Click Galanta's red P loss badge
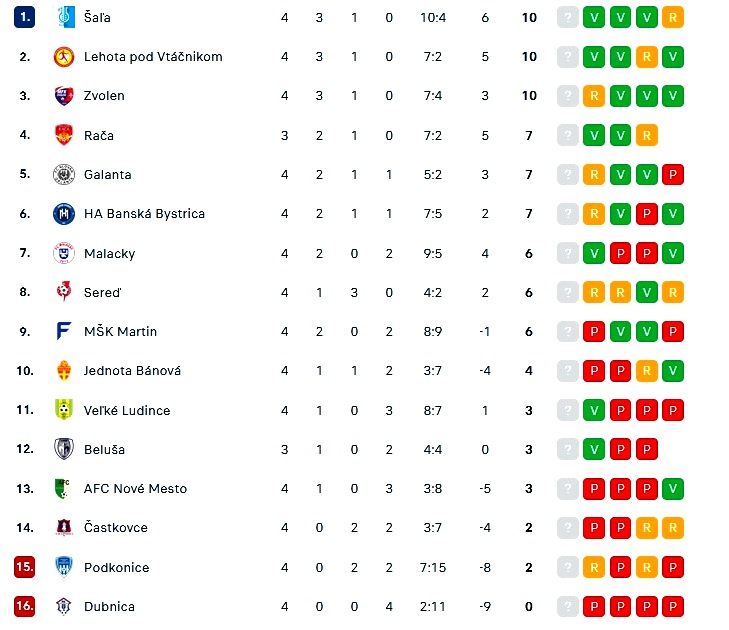This screenshot has width=729, height=630. click(673, 175)
